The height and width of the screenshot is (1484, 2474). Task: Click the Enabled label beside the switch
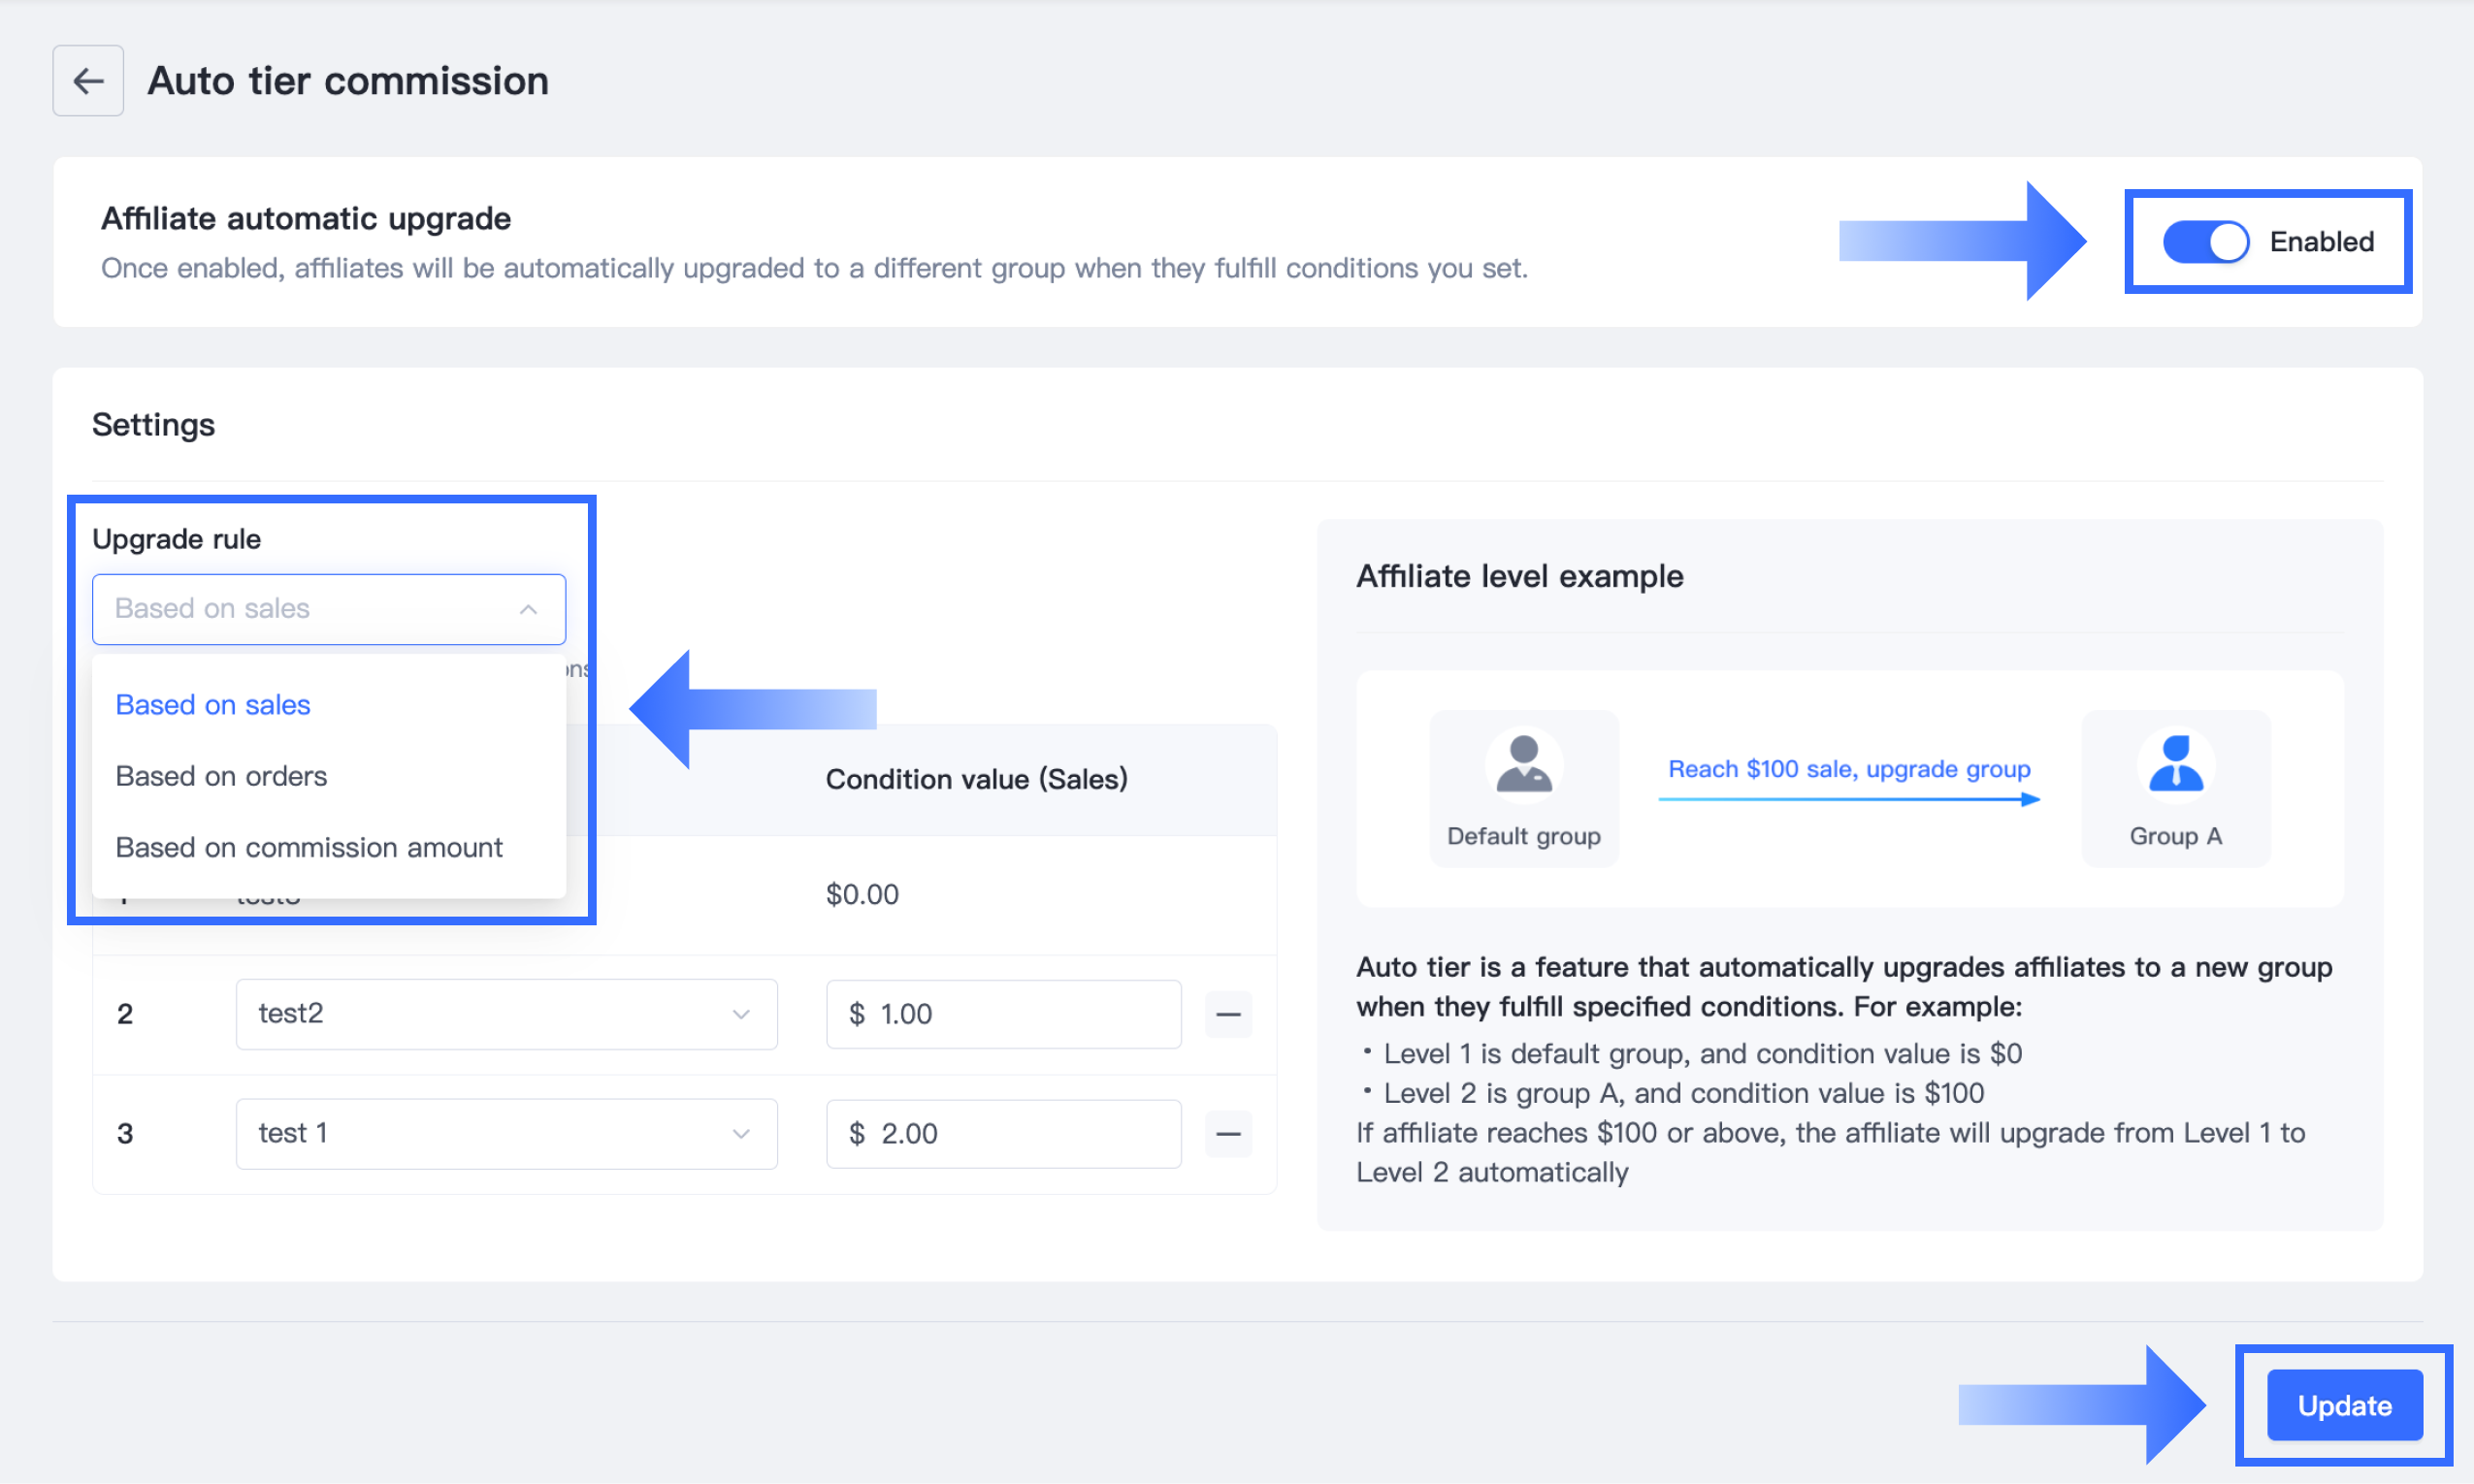pyautogui.click(x=2321, y=242)
